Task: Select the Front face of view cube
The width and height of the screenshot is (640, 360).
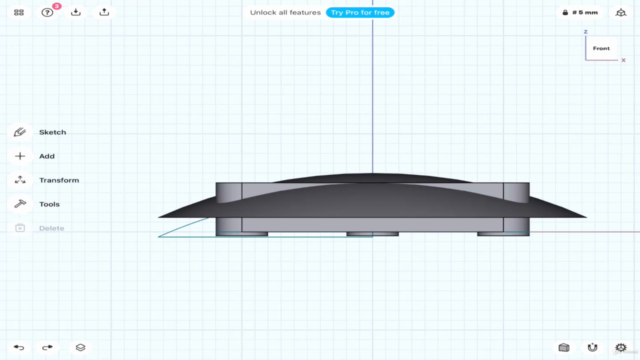Action: pyautogui.click(x=601, y=48)
